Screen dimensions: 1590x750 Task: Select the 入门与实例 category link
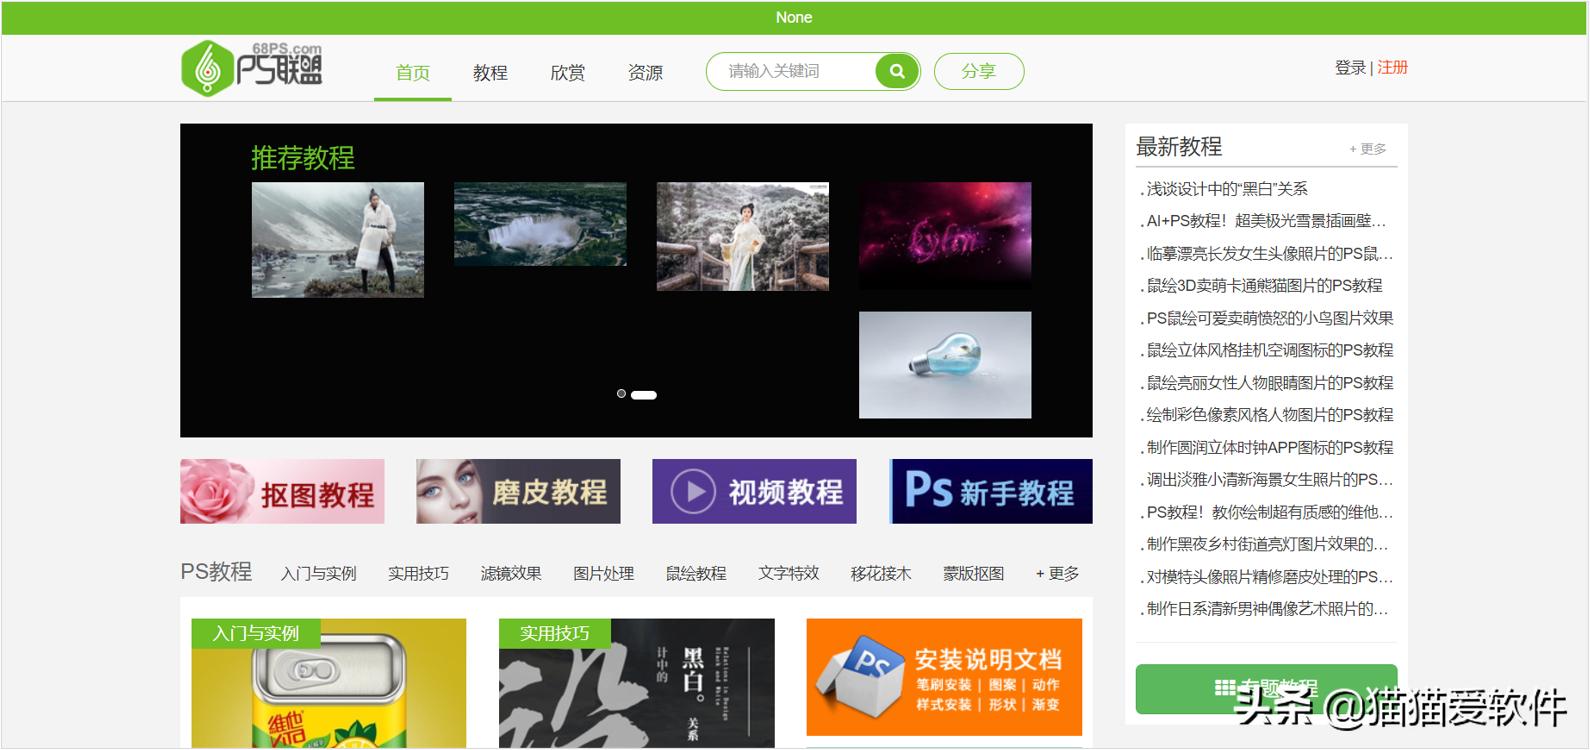[318, 574]
